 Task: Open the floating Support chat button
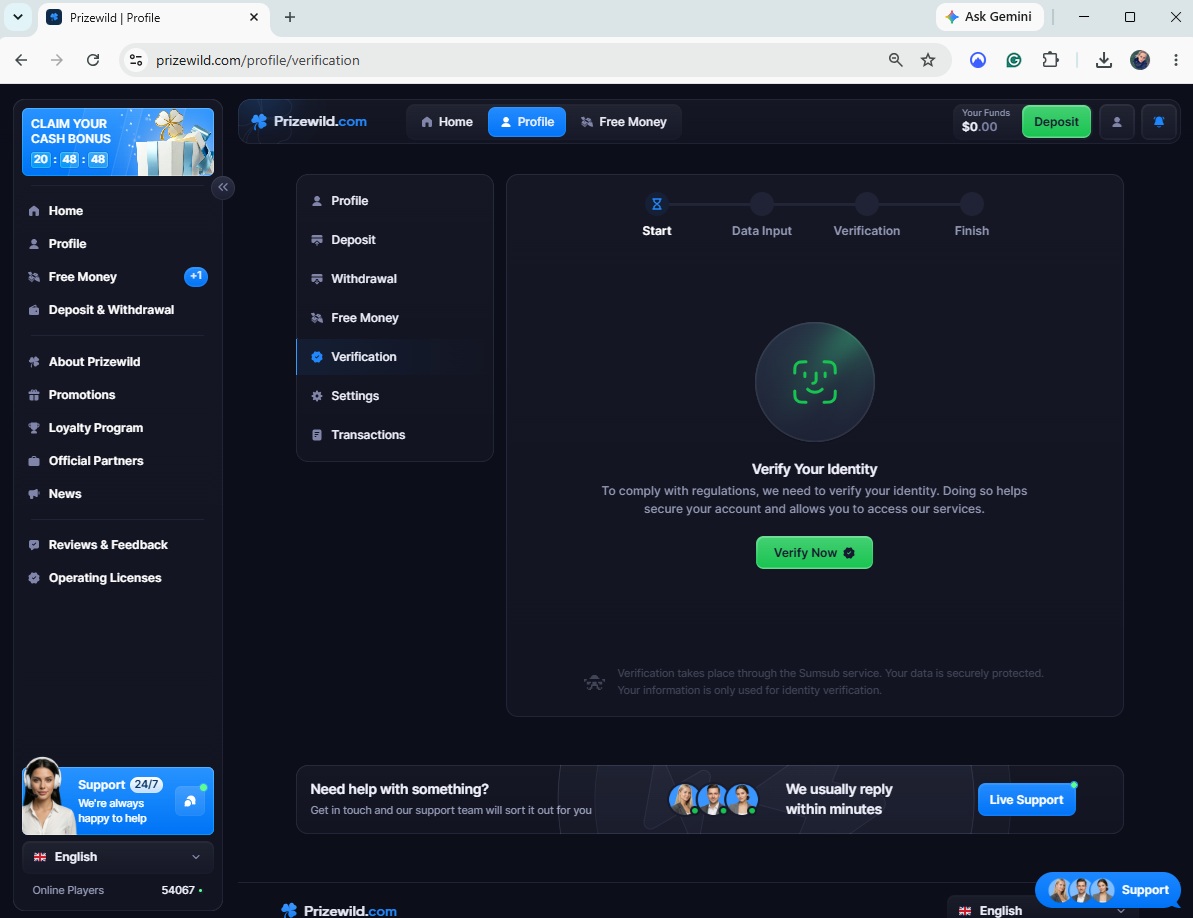coord(1108,890)
